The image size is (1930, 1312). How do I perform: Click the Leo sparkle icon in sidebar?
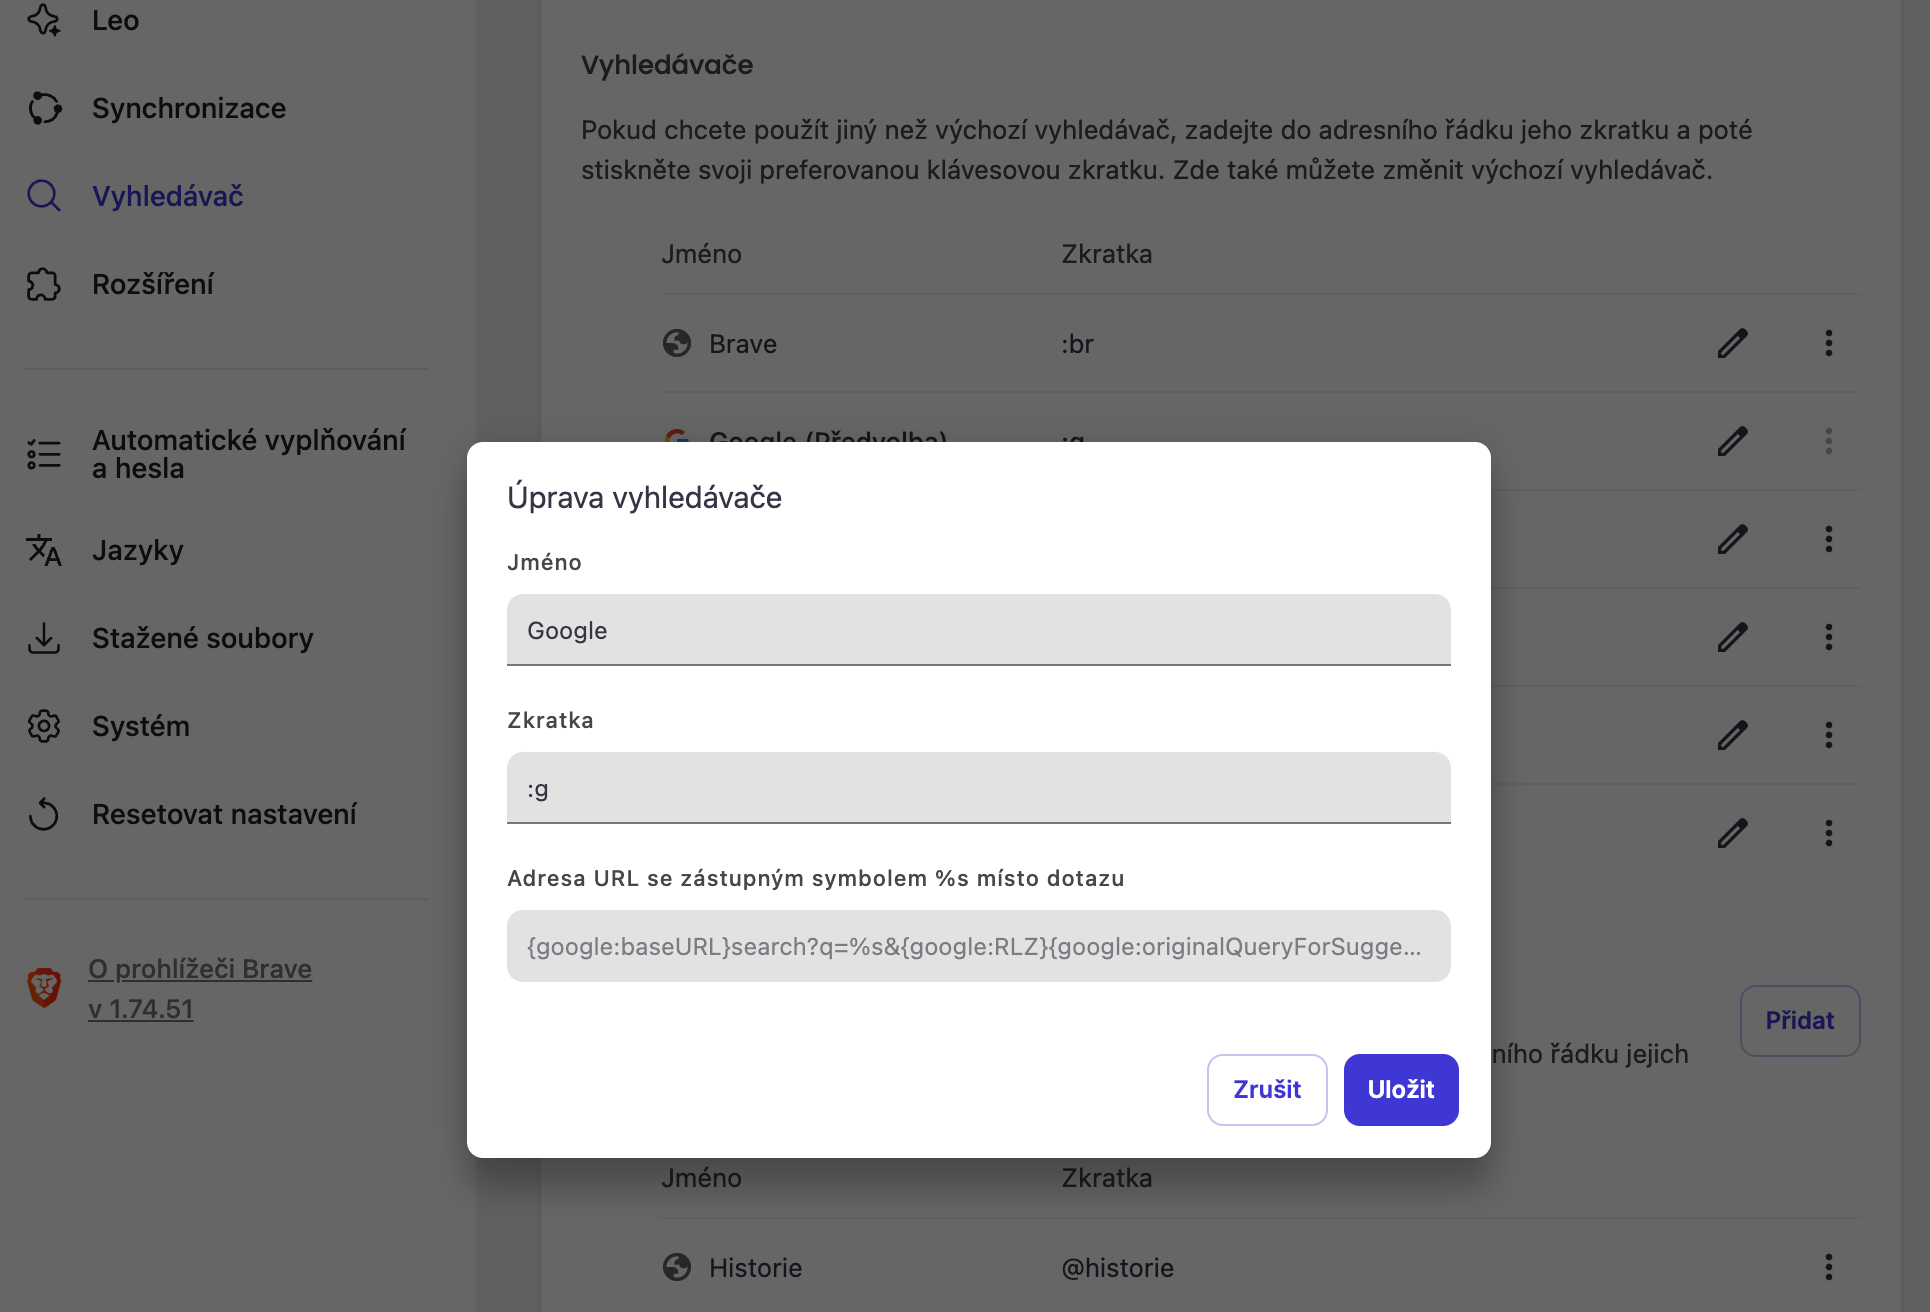click(44, 20)
